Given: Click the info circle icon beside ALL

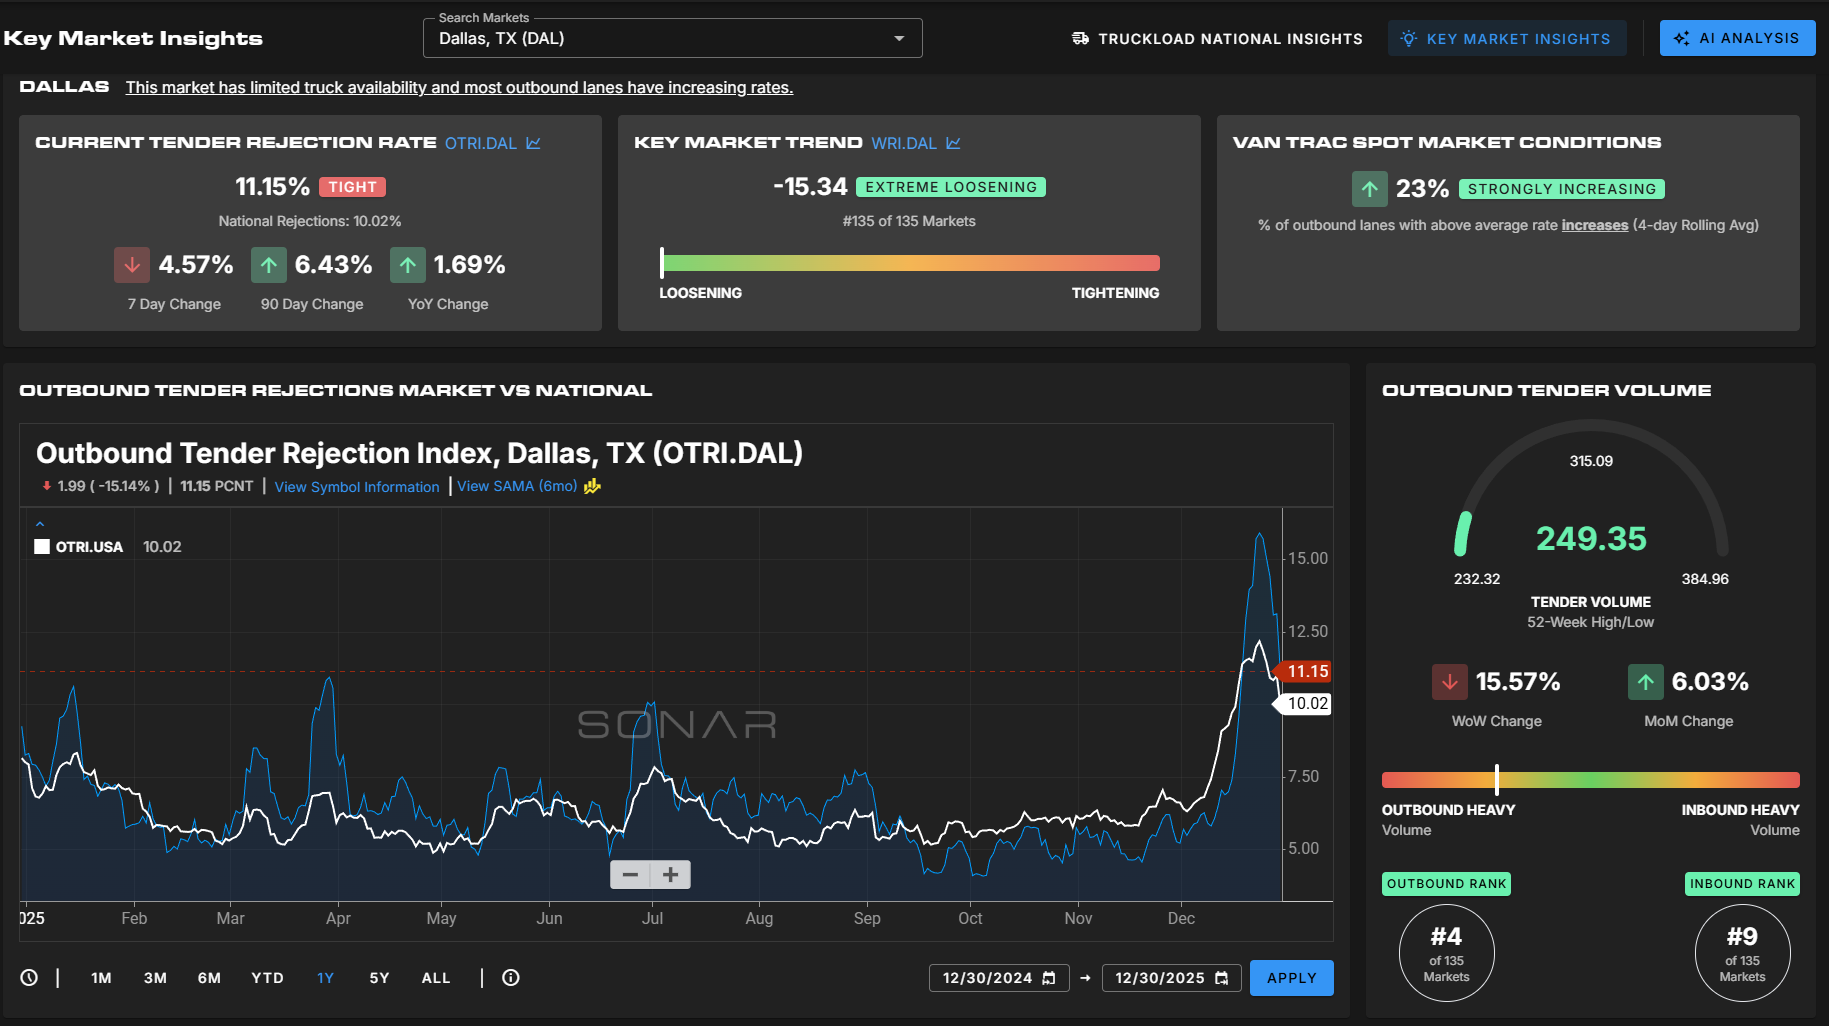Looking at the screenshot, I should click(511, 978).
